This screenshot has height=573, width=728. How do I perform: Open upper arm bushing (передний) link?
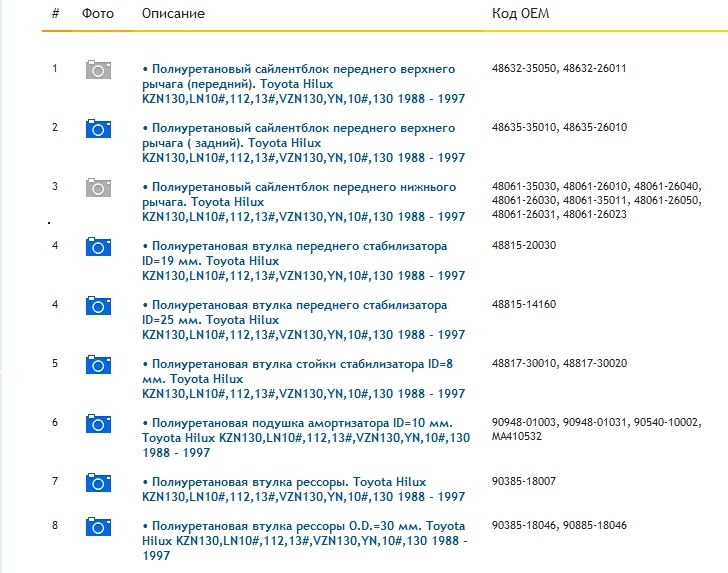click(304, 84)
